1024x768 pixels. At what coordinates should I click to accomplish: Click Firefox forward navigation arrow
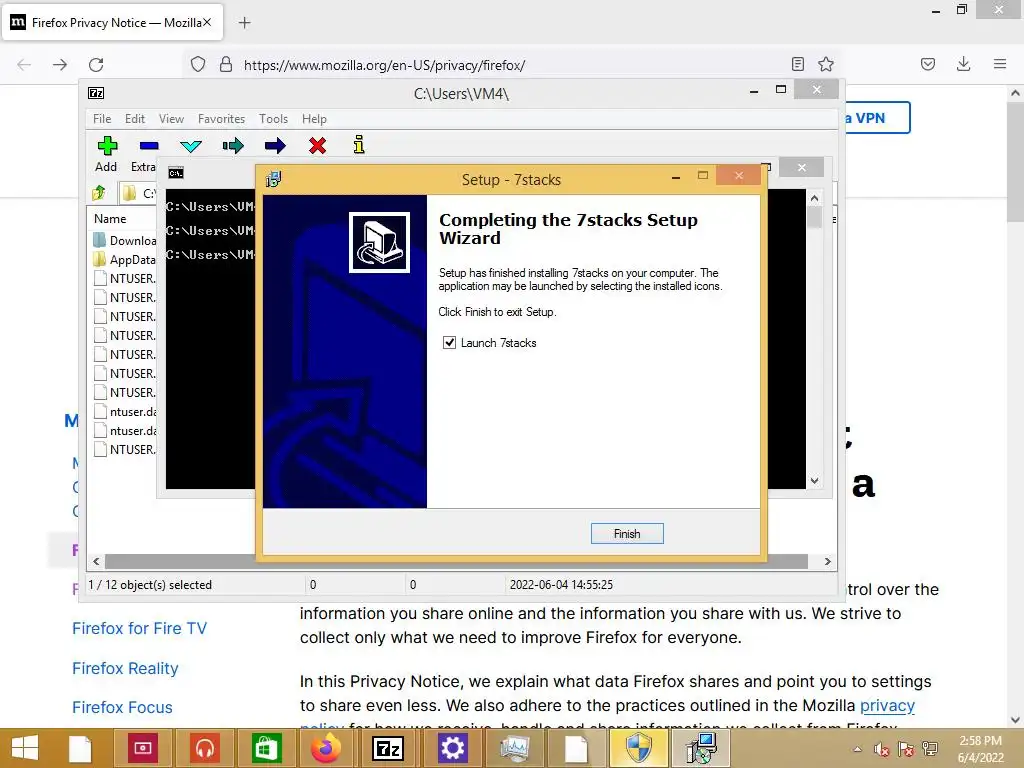(60, 65)
